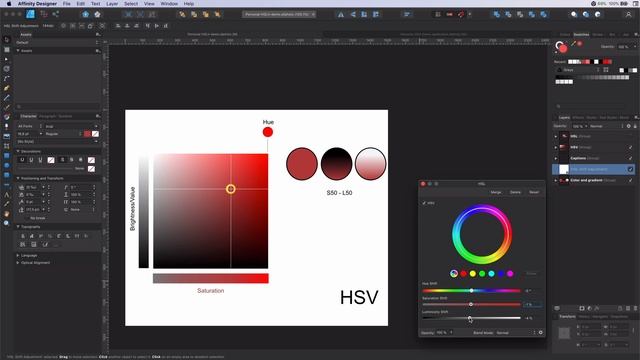
Task: Expand the HSL group layer
Action: [556, 136]
